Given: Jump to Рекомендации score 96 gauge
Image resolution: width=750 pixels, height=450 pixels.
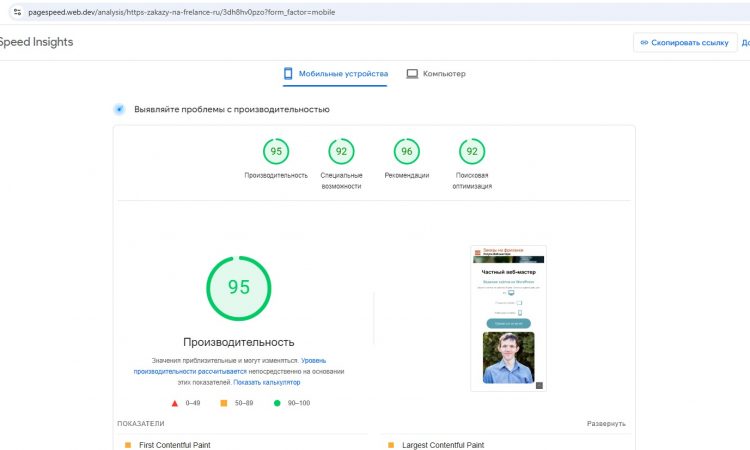Looking at the screenshot, I should pos(407,151).
